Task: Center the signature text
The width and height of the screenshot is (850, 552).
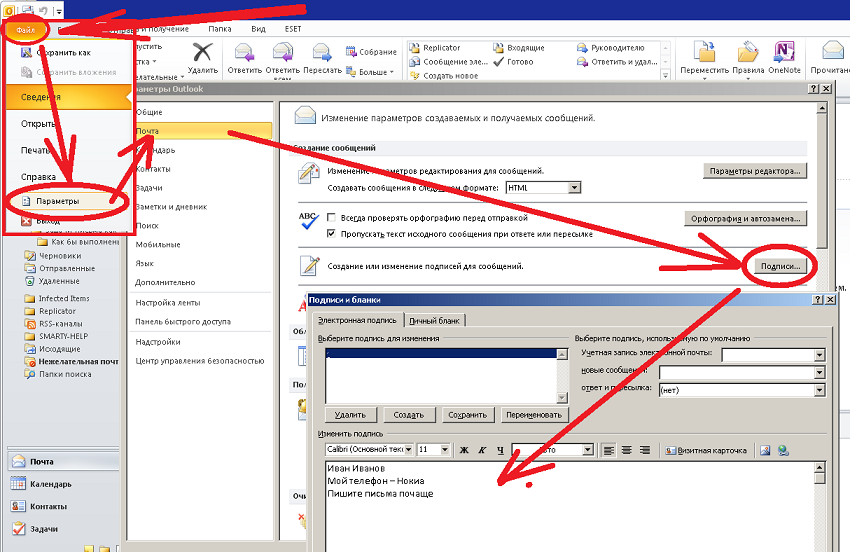Action: point(627,450)
